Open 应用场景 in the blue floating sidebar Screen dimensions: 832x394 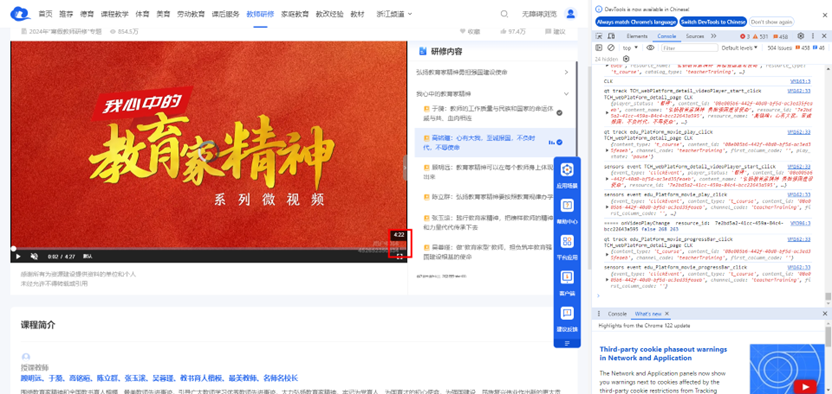click(x=567, y=175)
